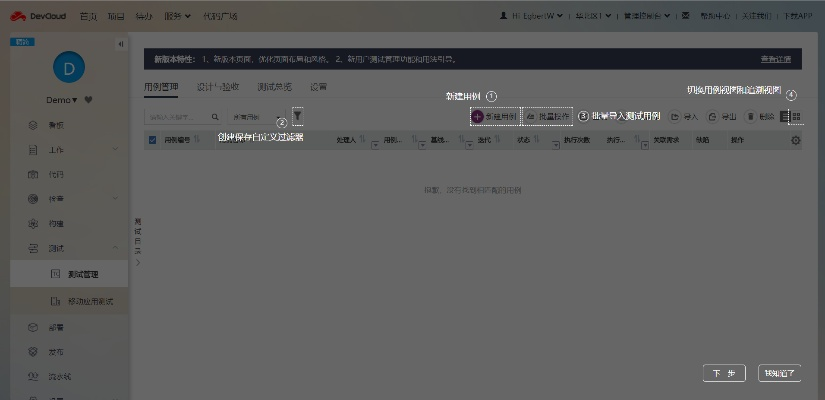Click the 新建用例 button
Image resolution: width=825 pixels, height=400 pixels.
click(494, 116)
